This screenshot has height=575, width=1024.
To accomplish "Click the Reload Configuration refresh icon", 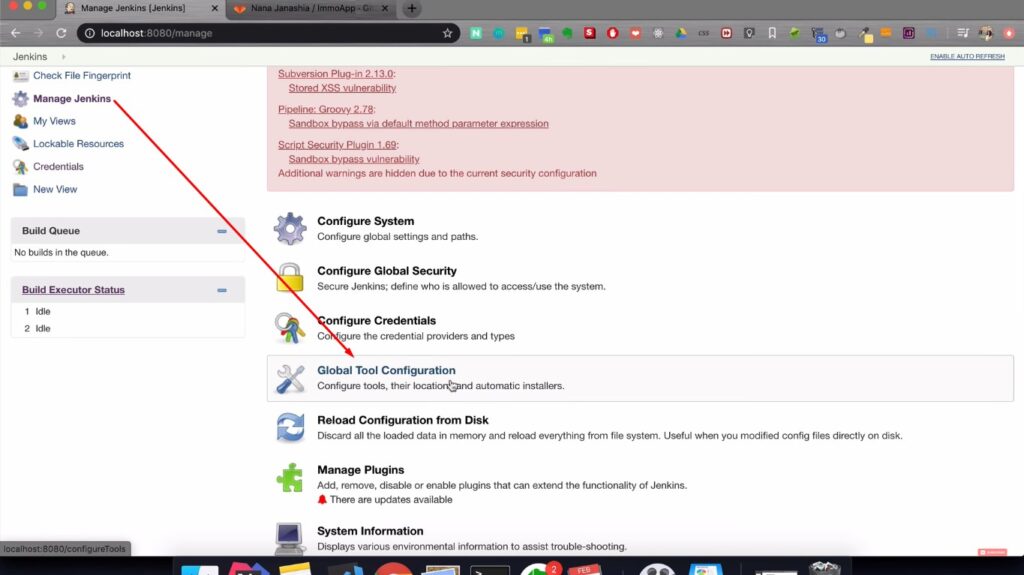I will [x=290, y=428].
